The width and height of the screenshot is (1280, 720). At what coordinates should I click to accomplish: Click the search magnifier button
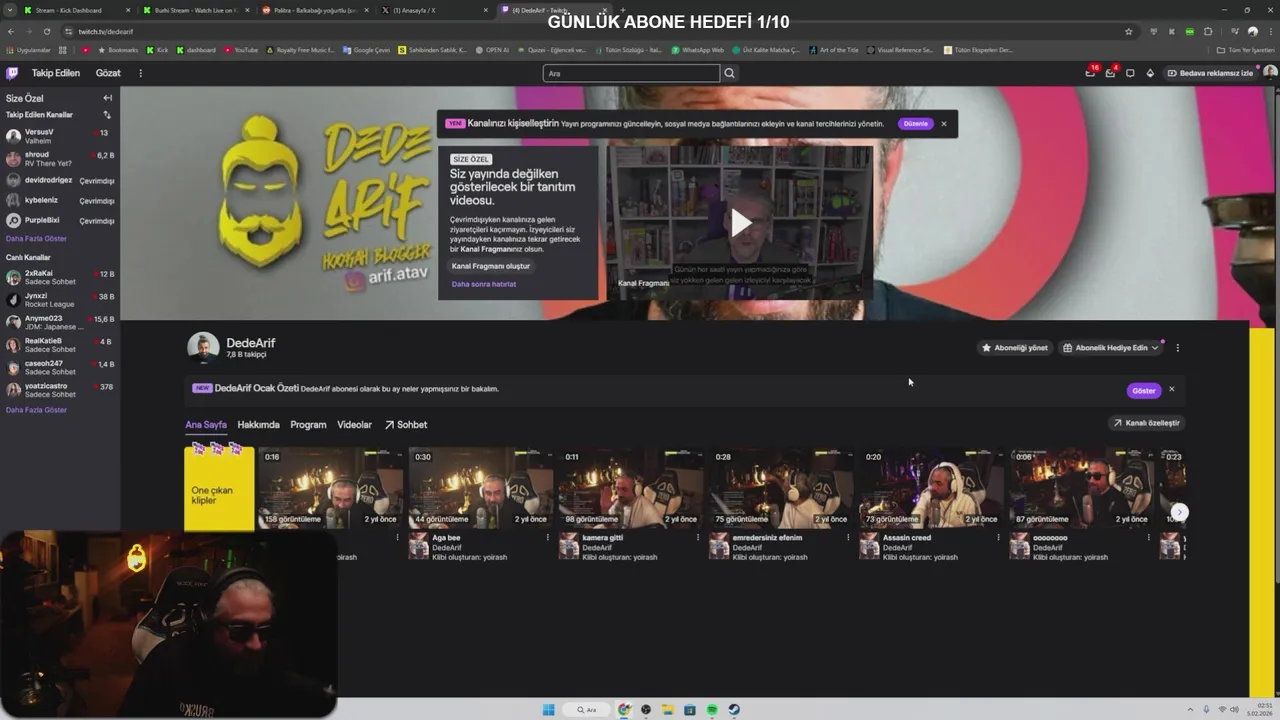pyautogui.click(x=729, y=73)
